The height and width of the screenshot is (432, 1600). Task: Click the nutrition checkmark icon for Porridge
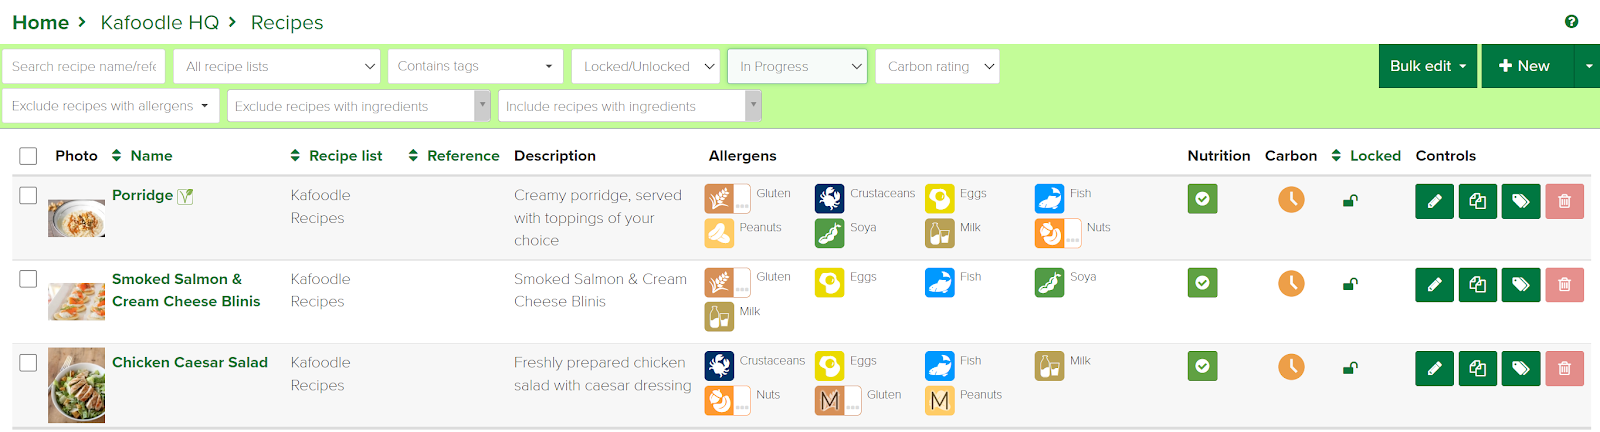coord(1202,199)
